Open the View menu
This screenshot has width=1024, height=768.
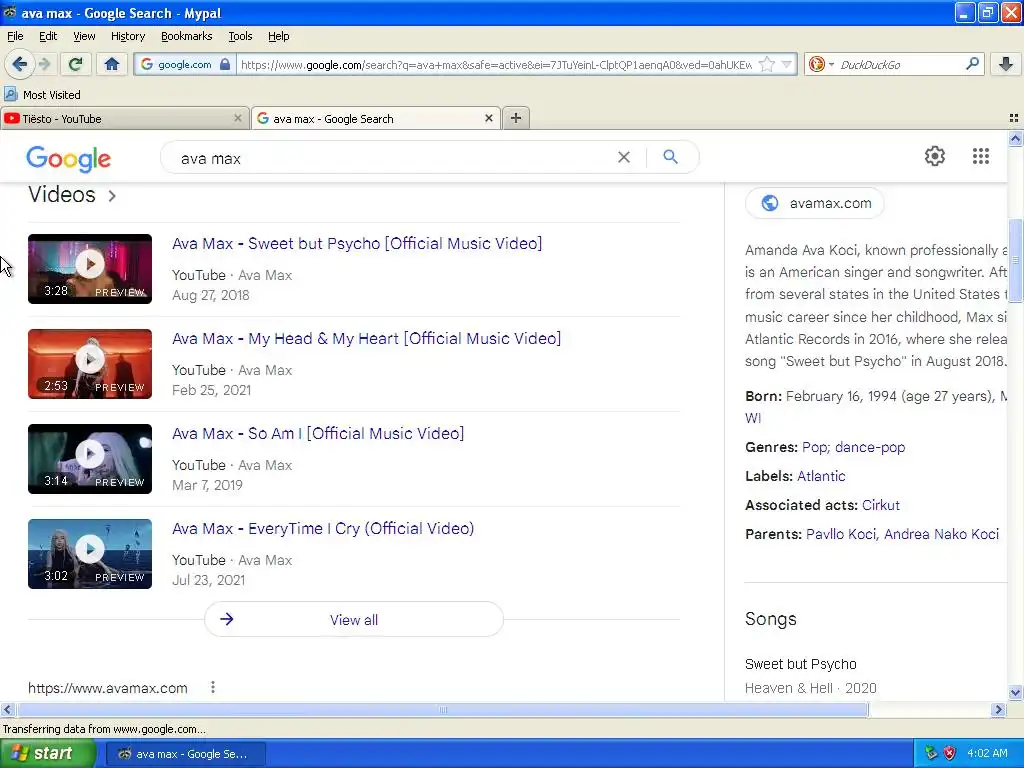click(x=84, y=36)
